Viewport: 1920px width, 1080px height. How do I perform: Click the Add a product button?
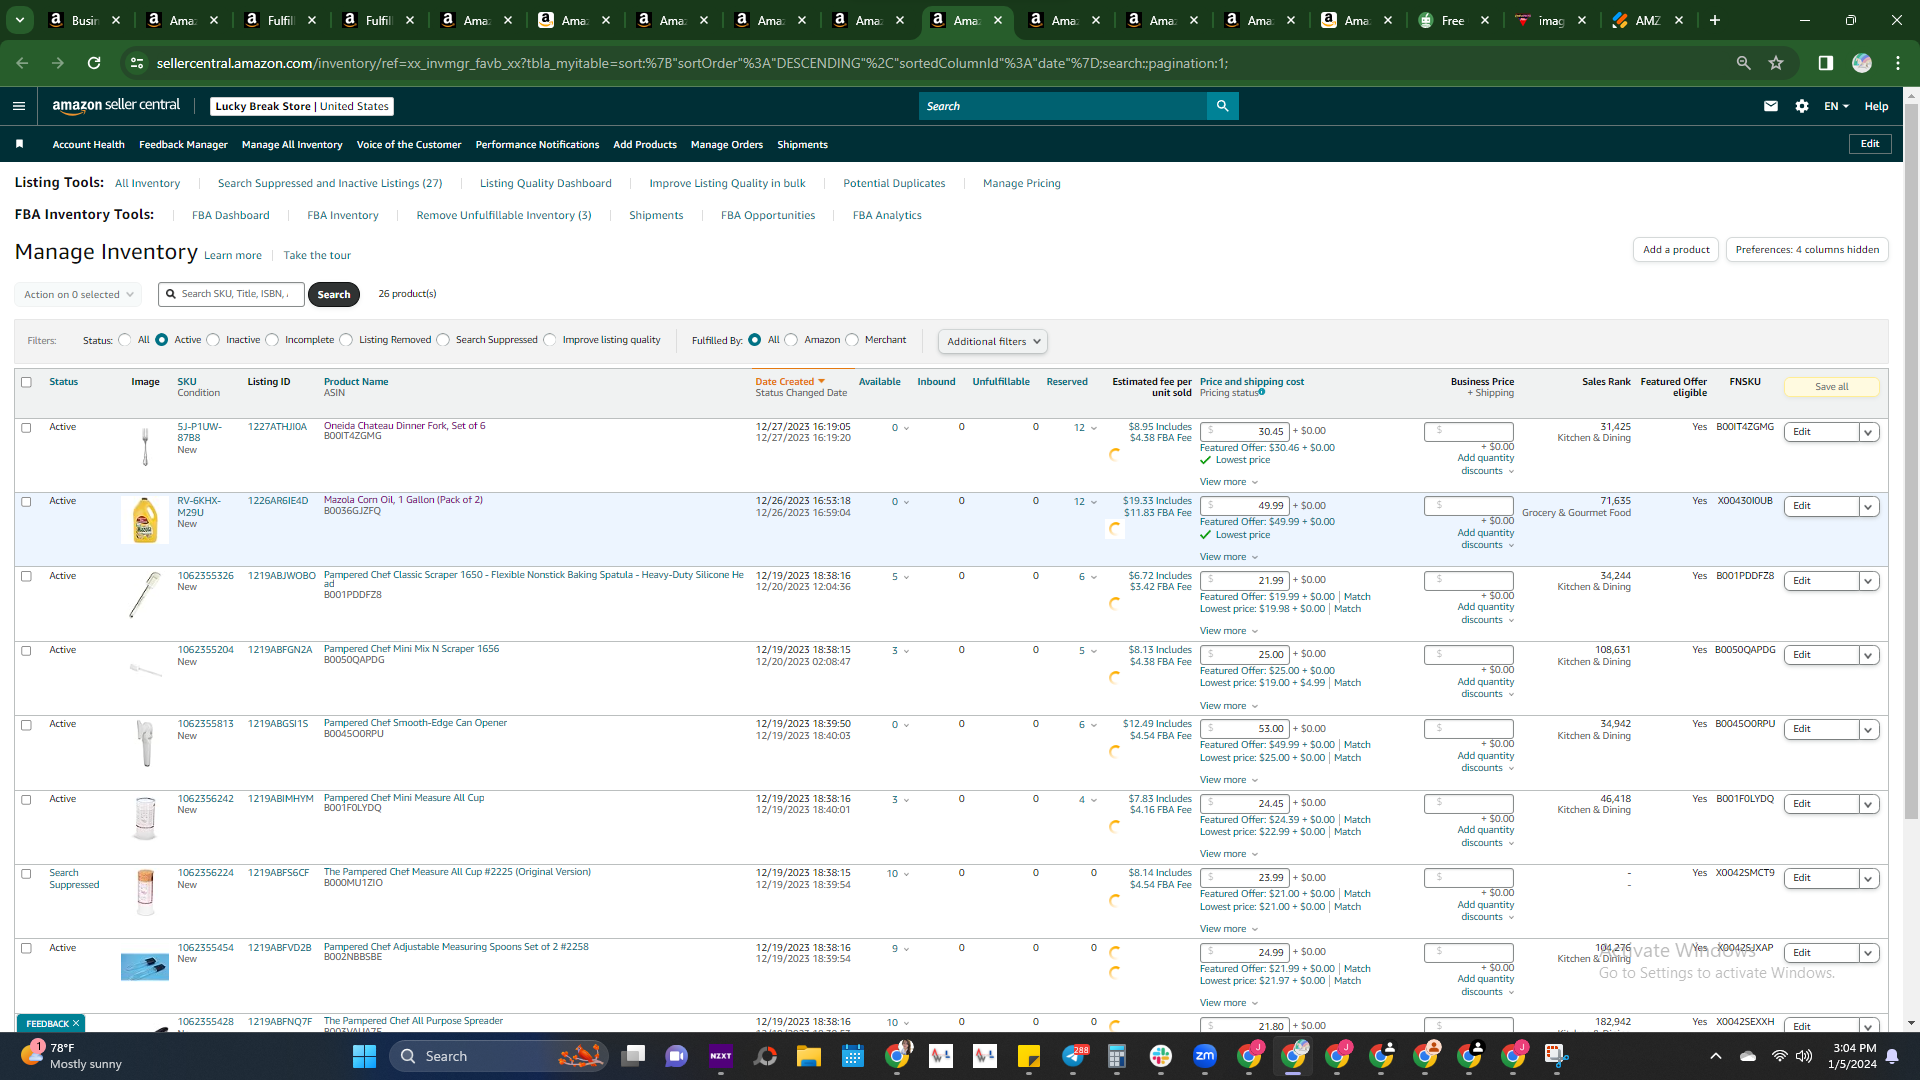coord(1676,250)
